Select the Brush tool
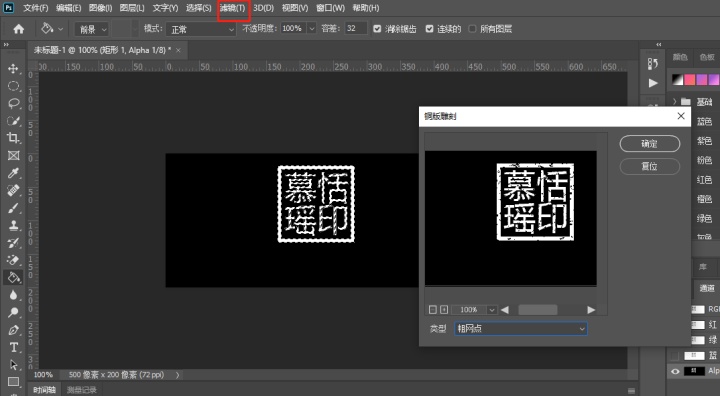The height and width of the screenshot is (396, 720). click(13, 208)
